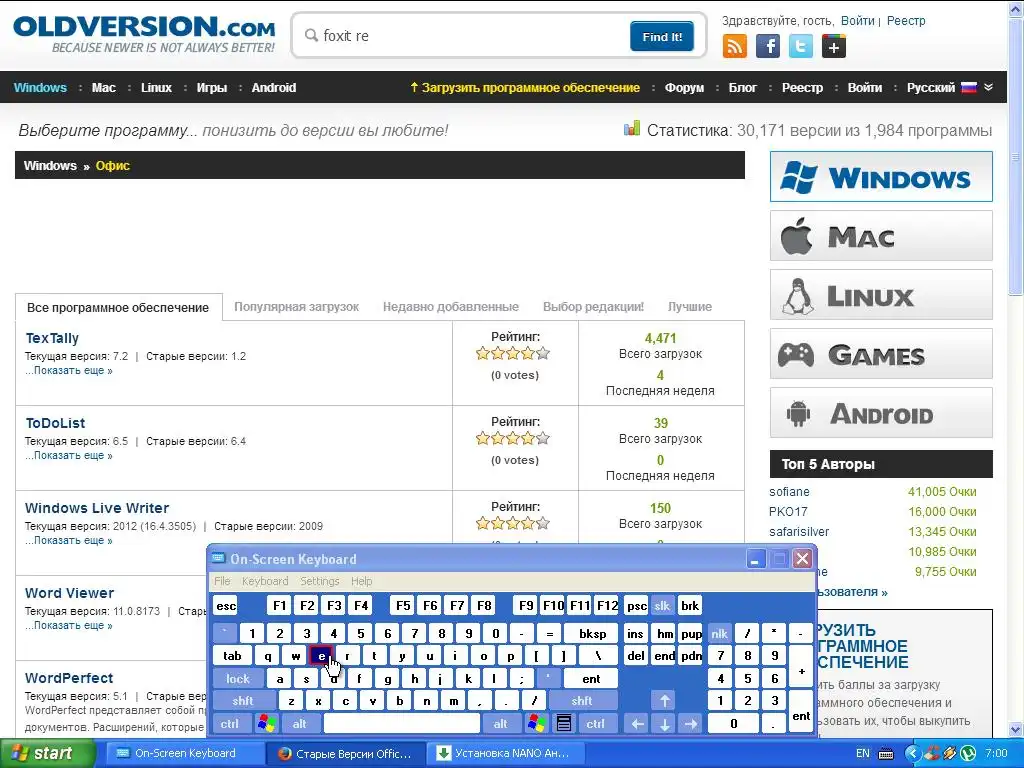1024x768 pixels.
Task: Click Загрузить программное обеспечение link
Action: 524,88
